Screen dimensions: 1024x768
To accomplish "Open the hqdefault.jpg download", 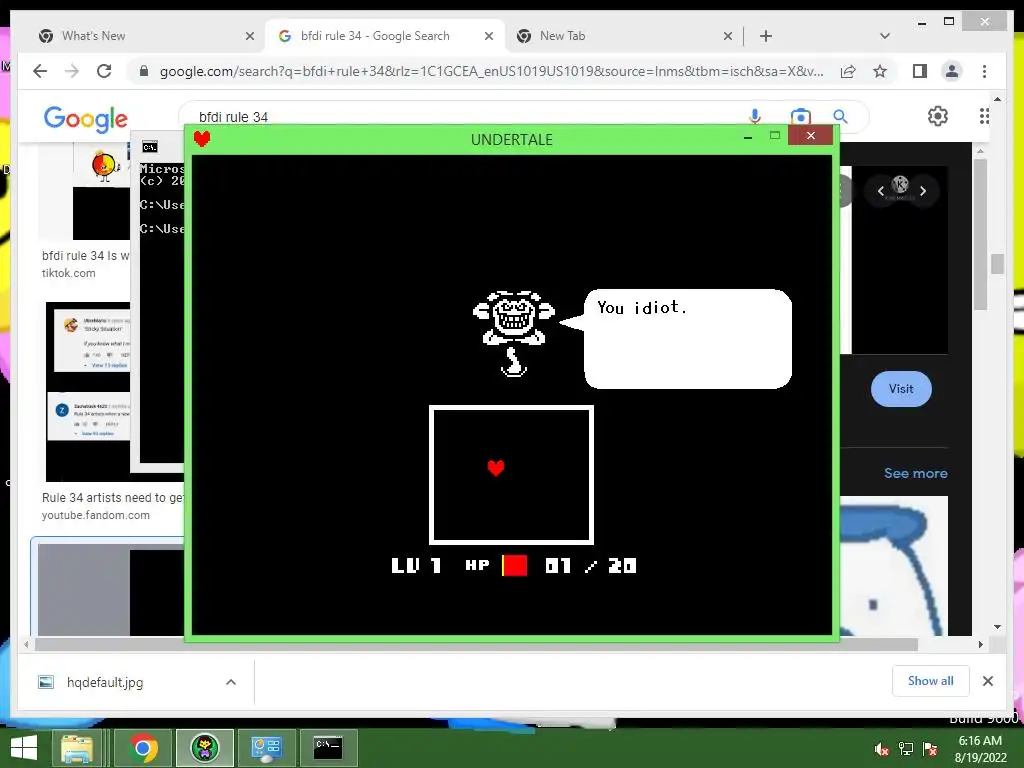I will click(105, 682).
